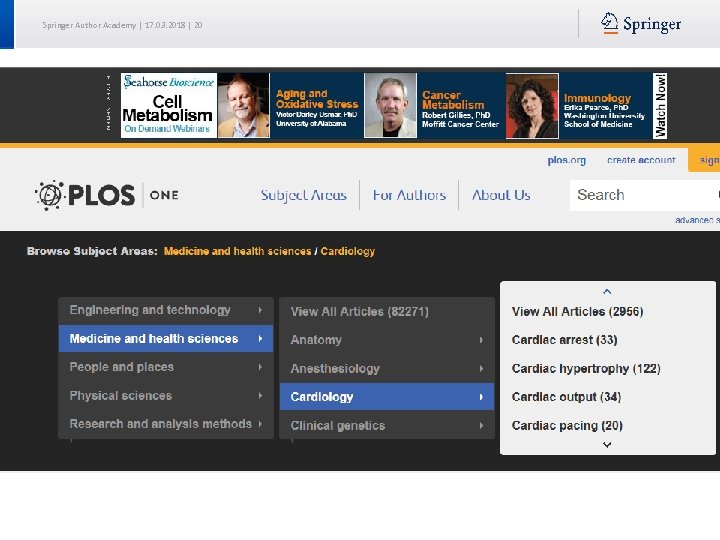Screen dimensions: 720x540
Task: Open Cardiac pacing (20) articles
Action: pos(567,426)
